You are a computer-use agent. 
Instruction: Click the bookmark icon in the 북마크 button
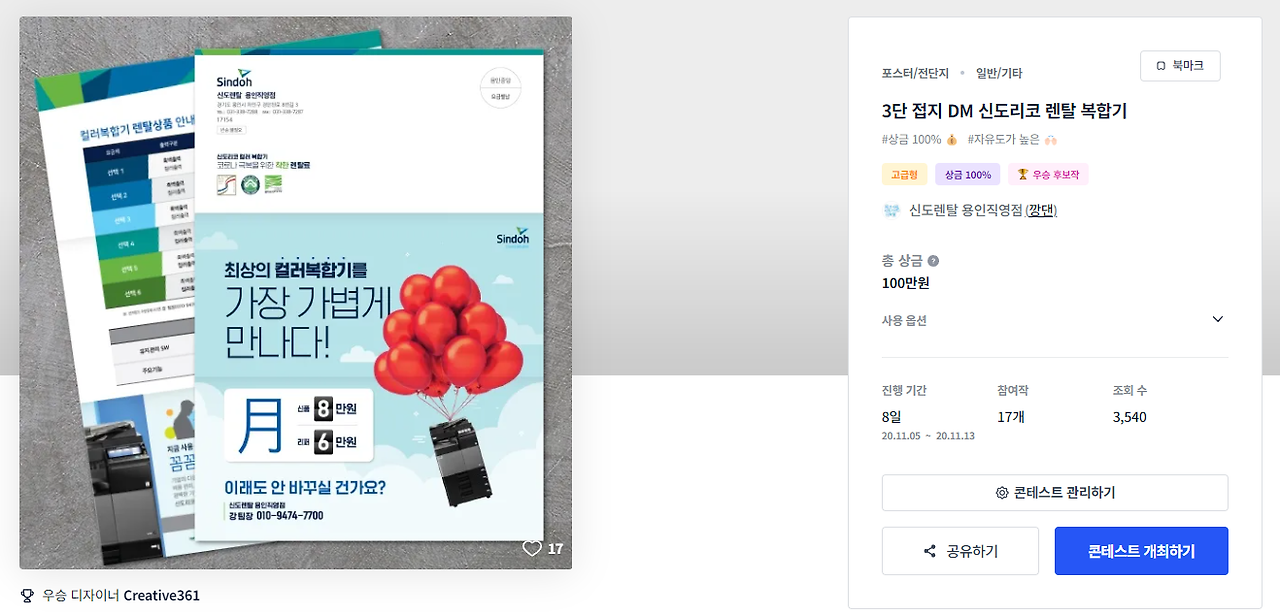point(1161,66)
